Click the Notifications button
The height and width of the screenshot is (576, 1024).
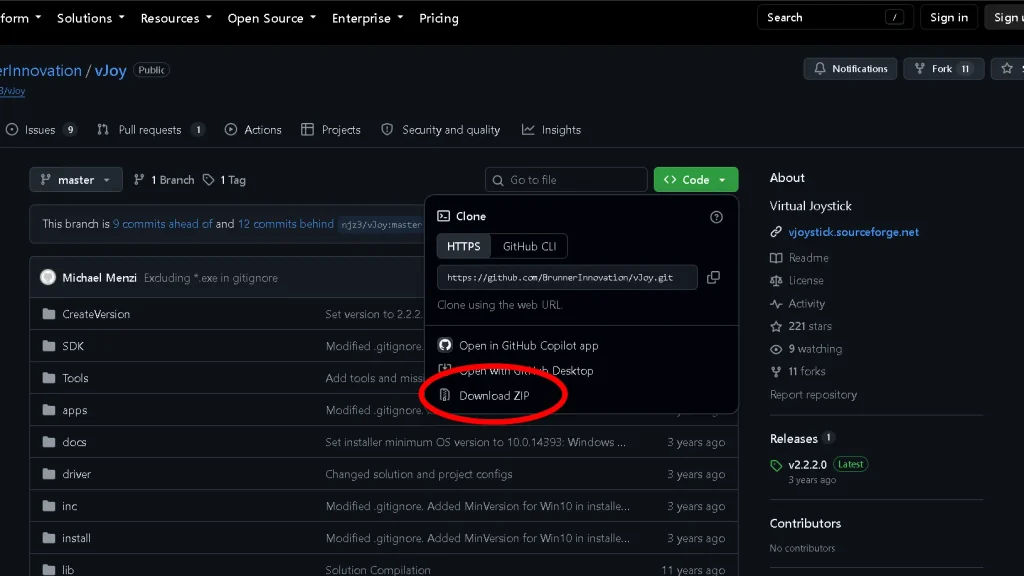[850, 69]
